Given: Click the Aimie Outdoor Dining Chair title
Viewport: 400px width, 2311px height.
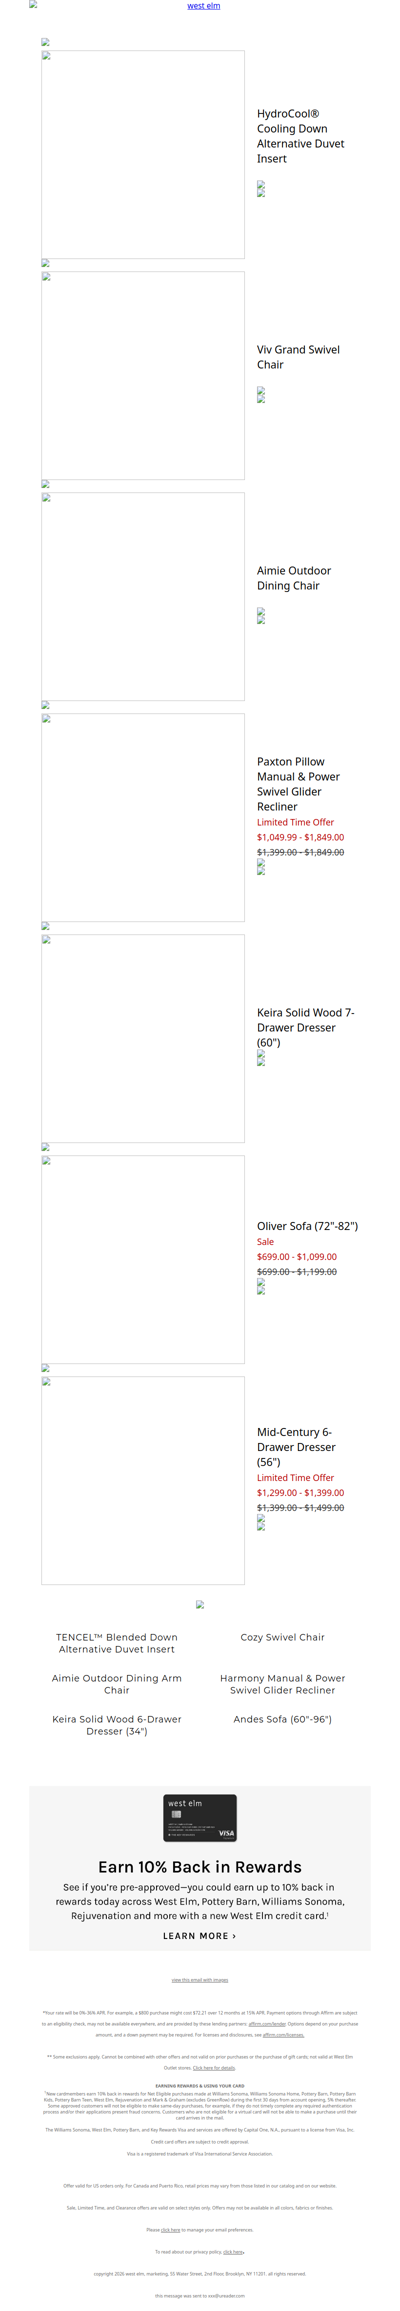Looking at the screenshot, I should (294, 578).
